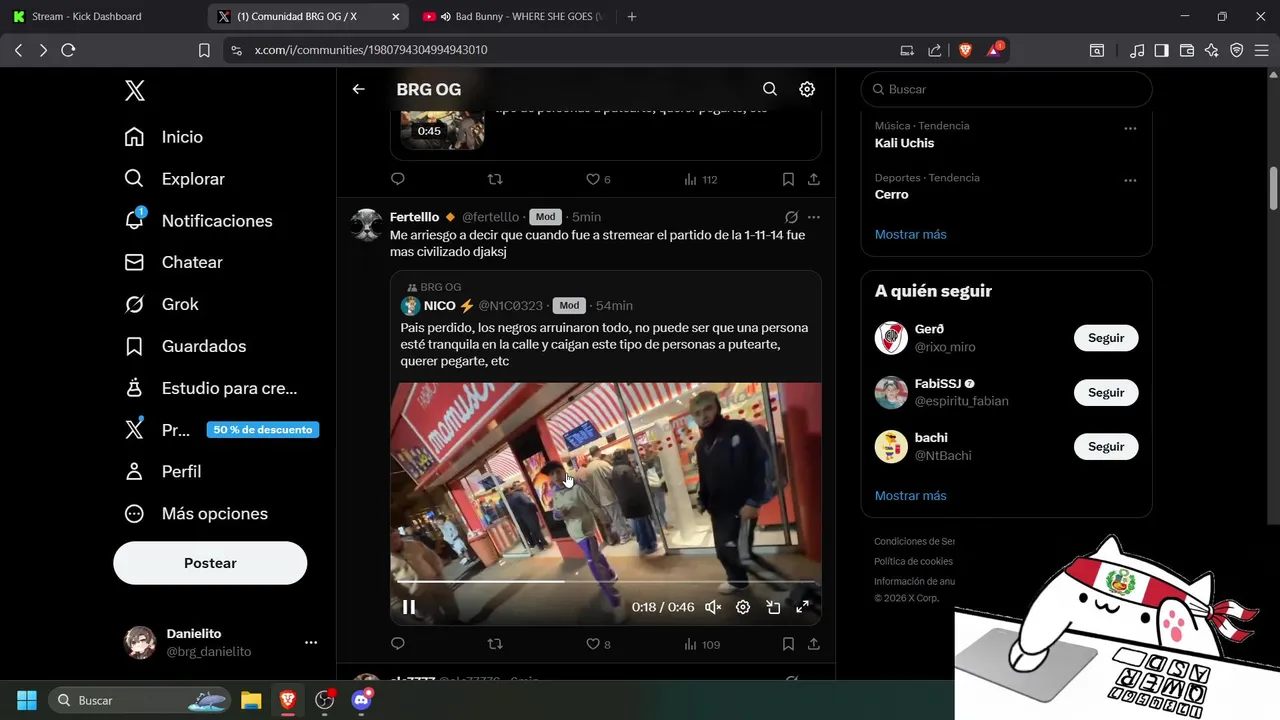The width and height of the screenshot is (1280, 720).
Task: Click the 50 % de descuento badge
Action: point(263,430)
